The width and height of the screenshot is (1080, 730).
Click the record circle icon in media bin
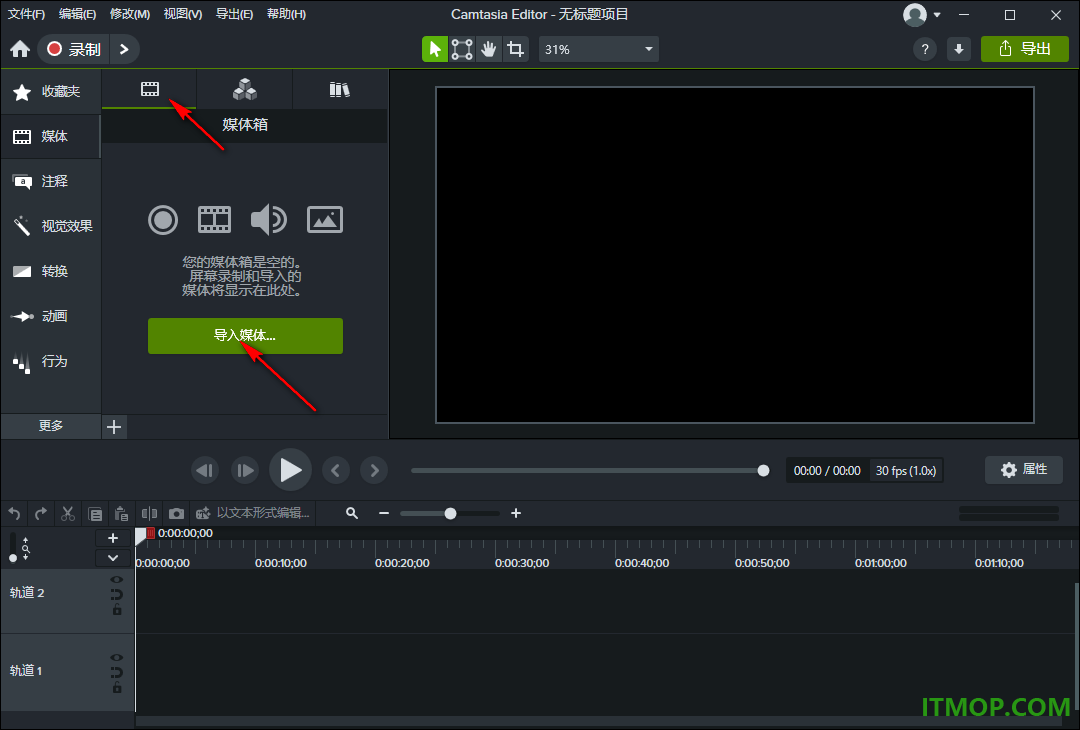pos(163,220)
